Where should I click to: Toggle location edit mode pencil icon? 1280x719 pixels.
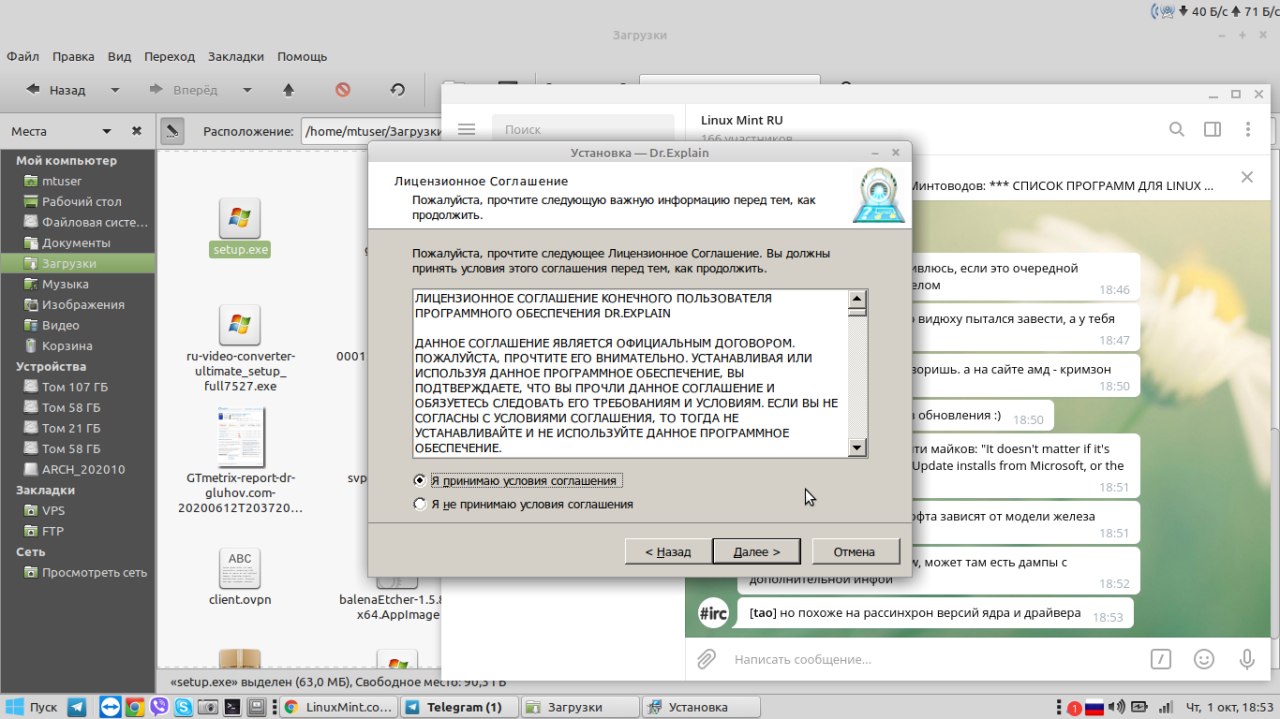click(172, 131)
